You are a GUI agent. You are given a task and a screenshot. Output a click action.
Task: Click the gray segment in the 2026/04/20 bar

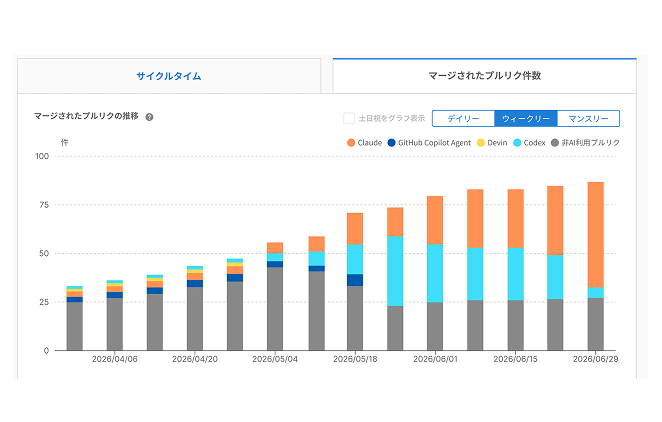click(195, 319)
